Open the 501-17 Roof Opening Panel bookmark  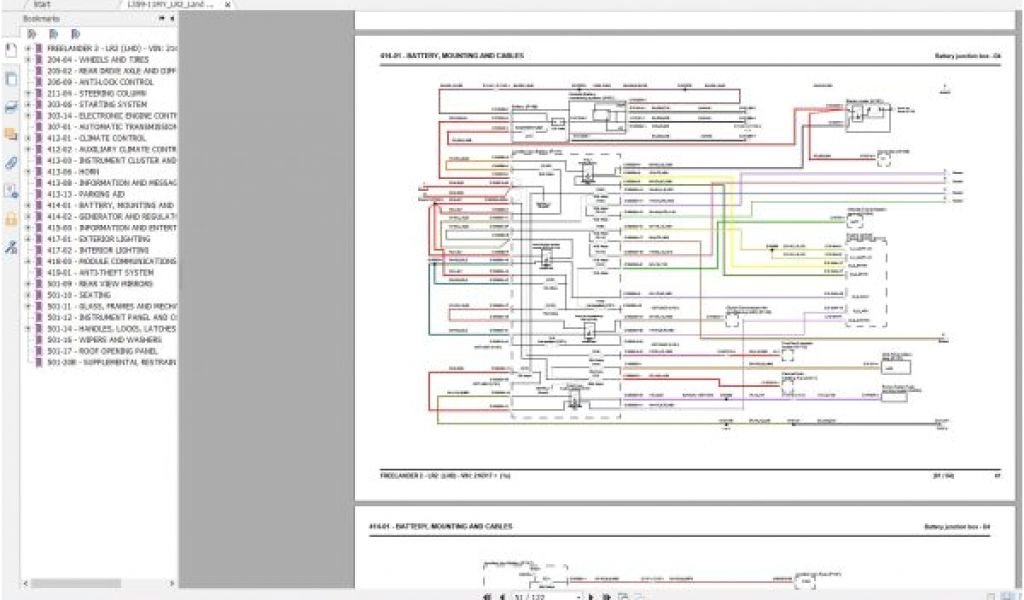pos(102,352)
